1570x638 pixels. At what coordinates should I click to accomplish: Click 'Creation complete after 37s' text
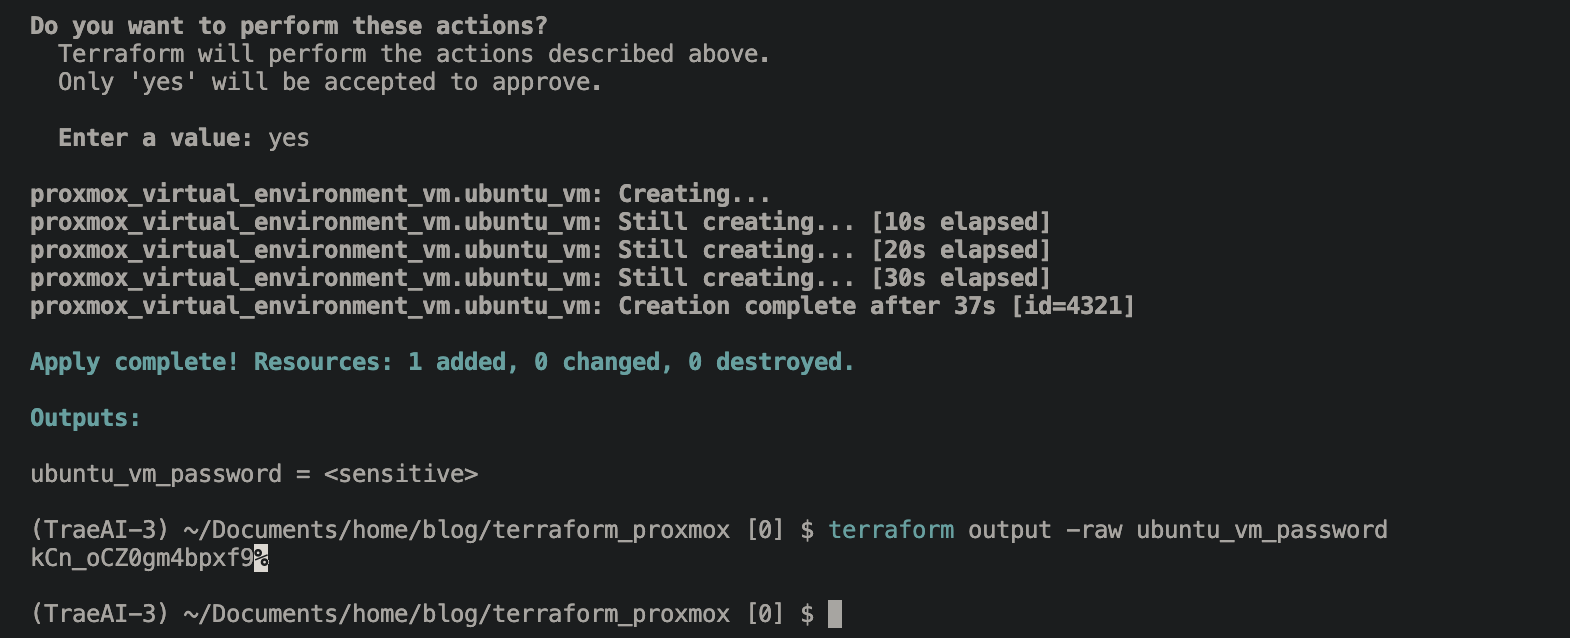click(806, 306)
